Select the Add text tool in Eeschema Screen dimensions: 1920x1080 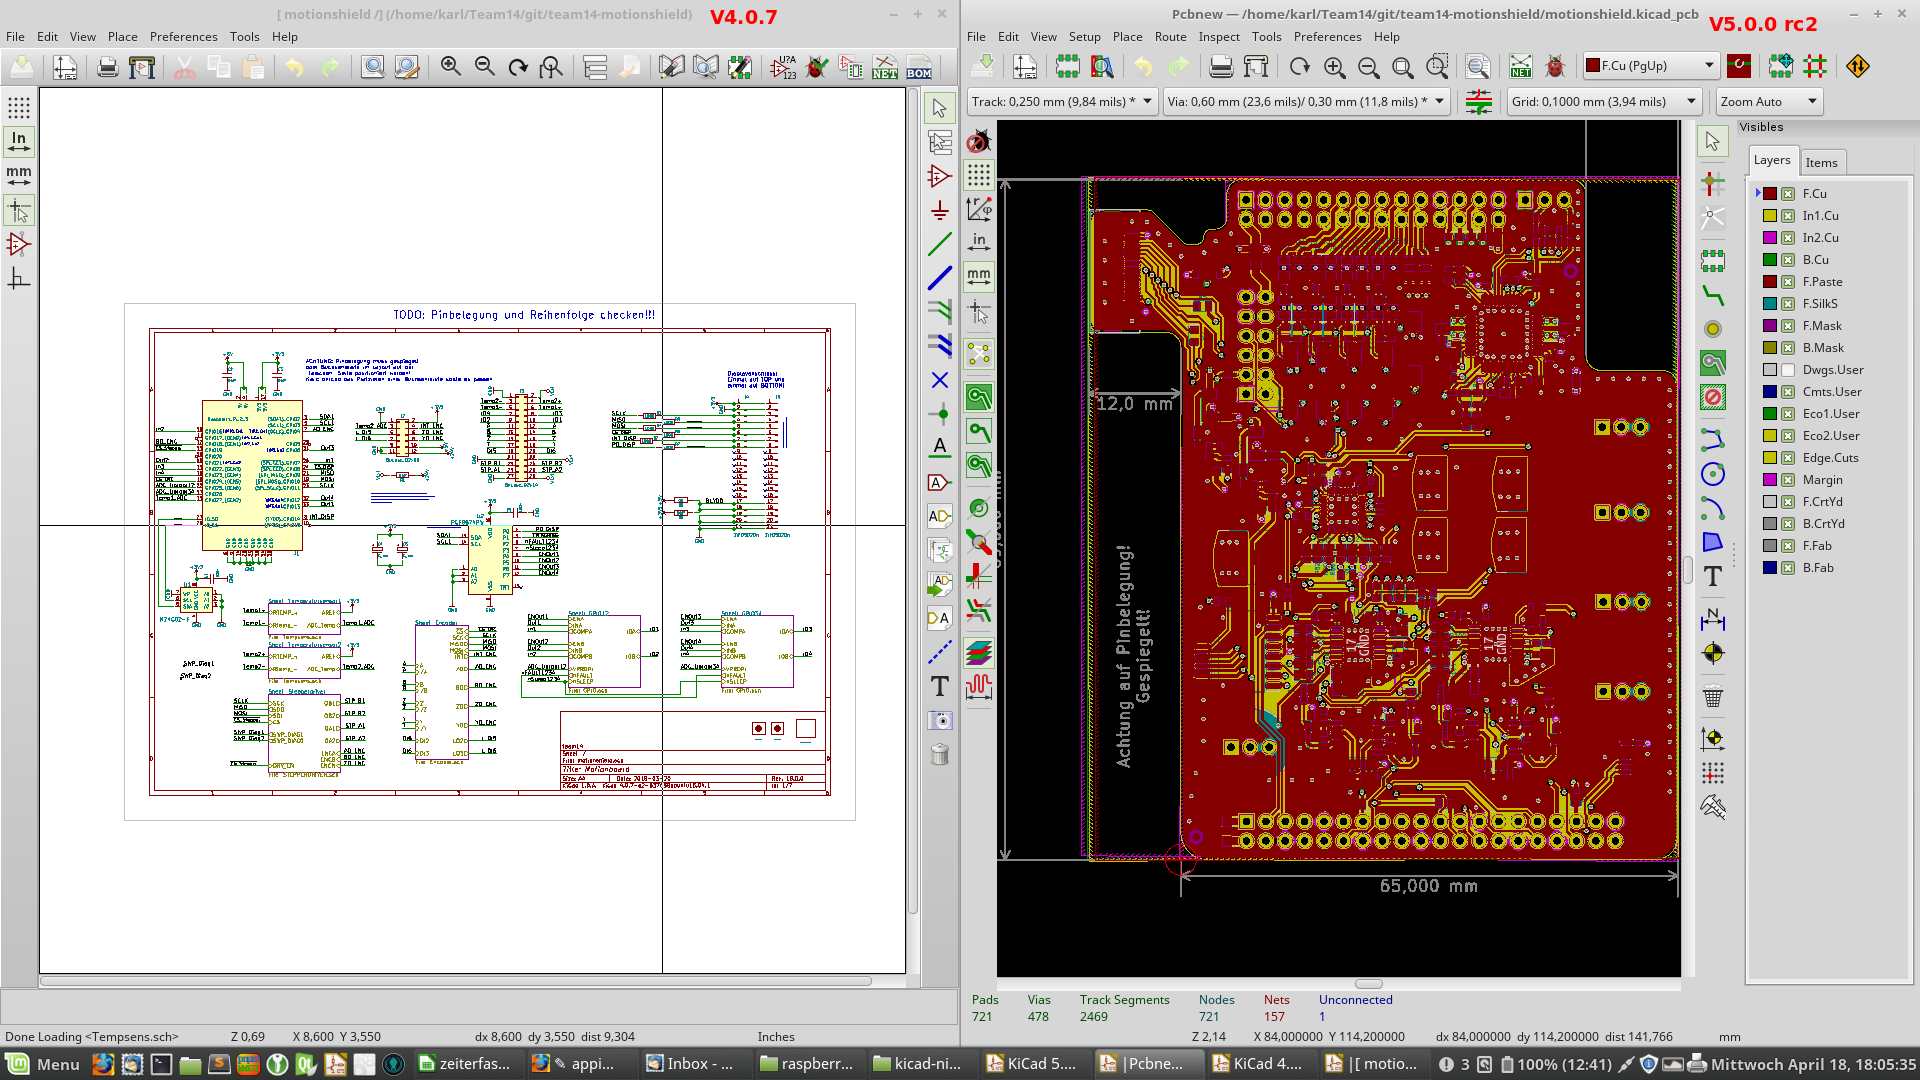click(939, 686)
